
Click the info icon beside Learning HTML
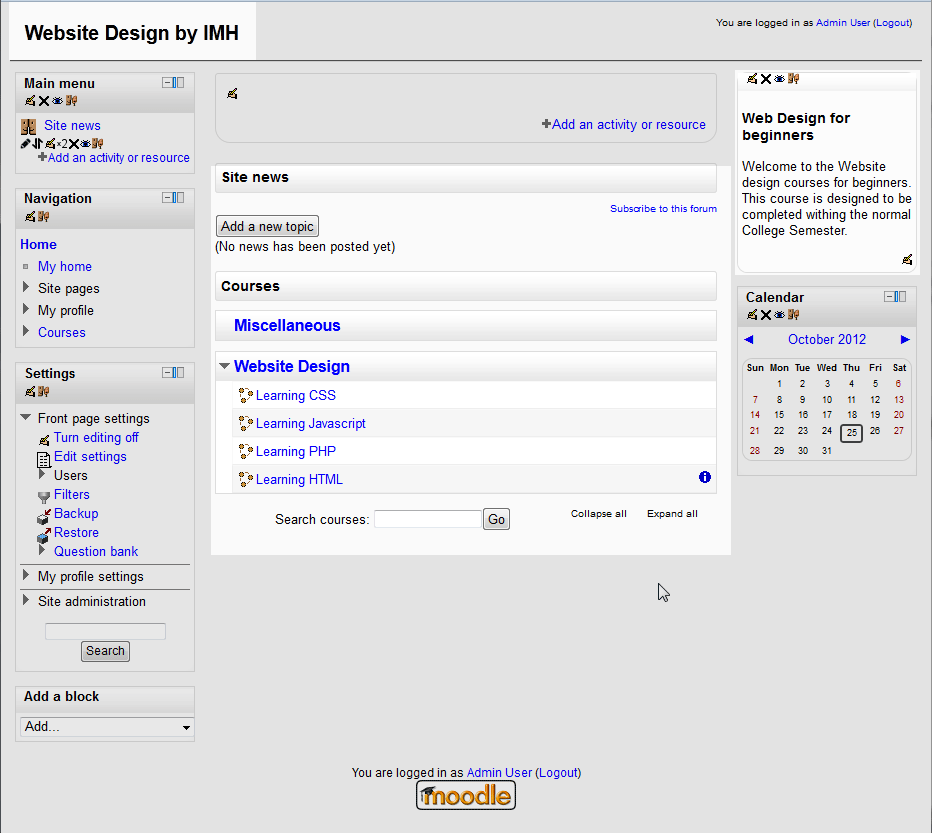coord(705,478)
